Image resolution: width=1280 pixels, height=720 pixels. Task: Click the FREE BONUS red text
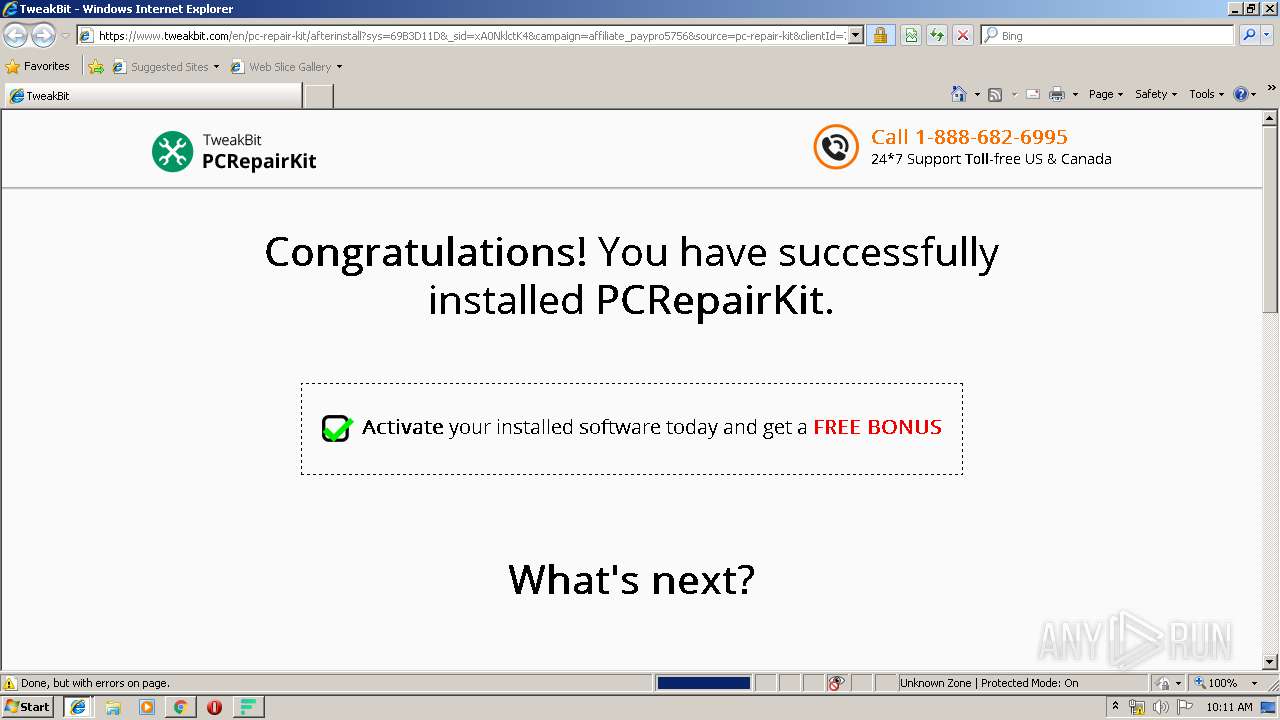point(877,427)
